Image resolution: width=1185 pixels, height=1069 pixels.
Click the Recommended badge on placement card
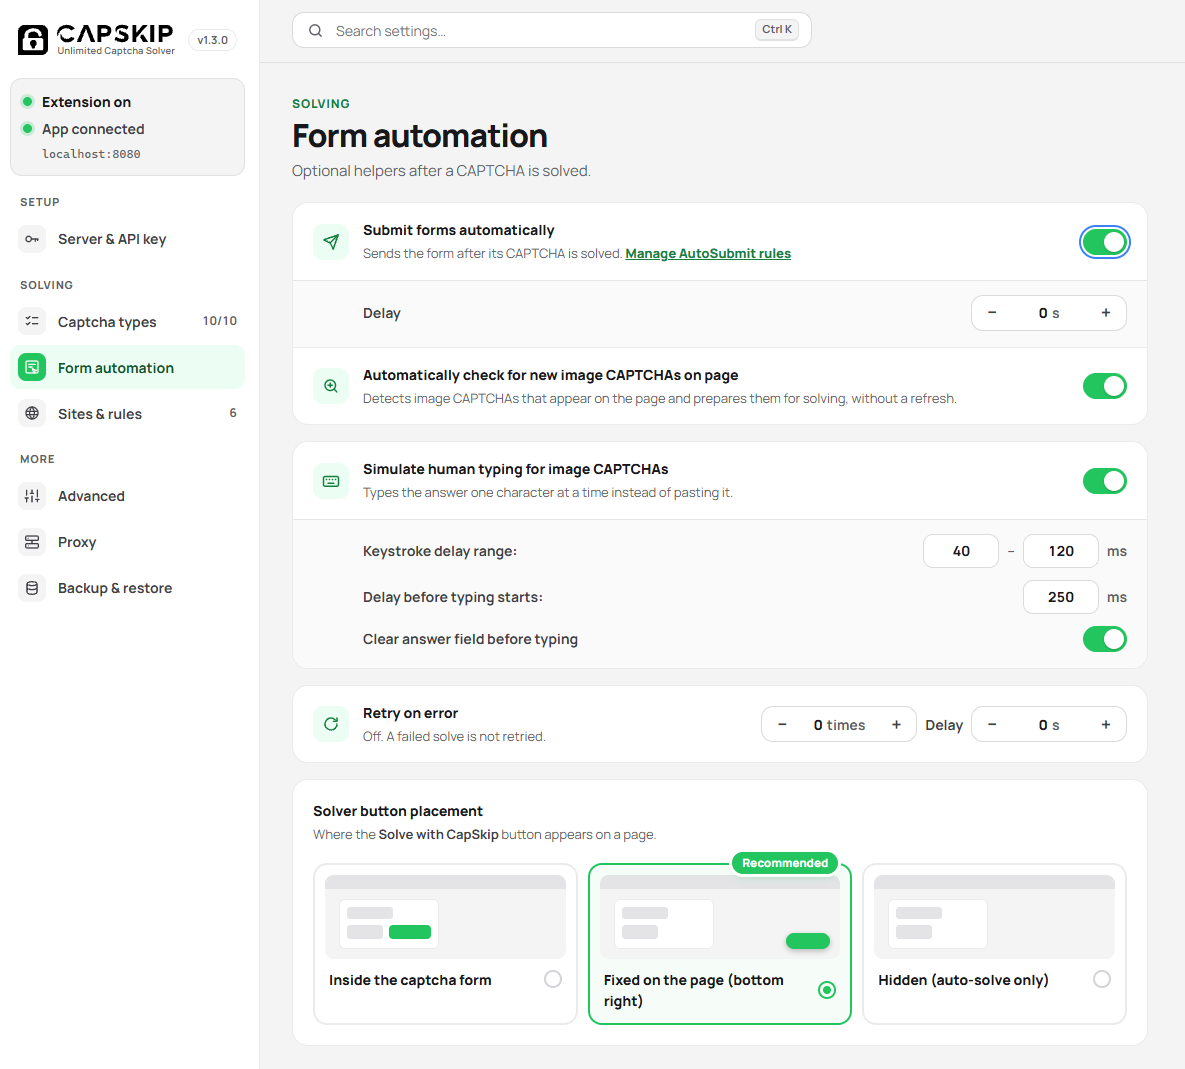click(784, 863)
